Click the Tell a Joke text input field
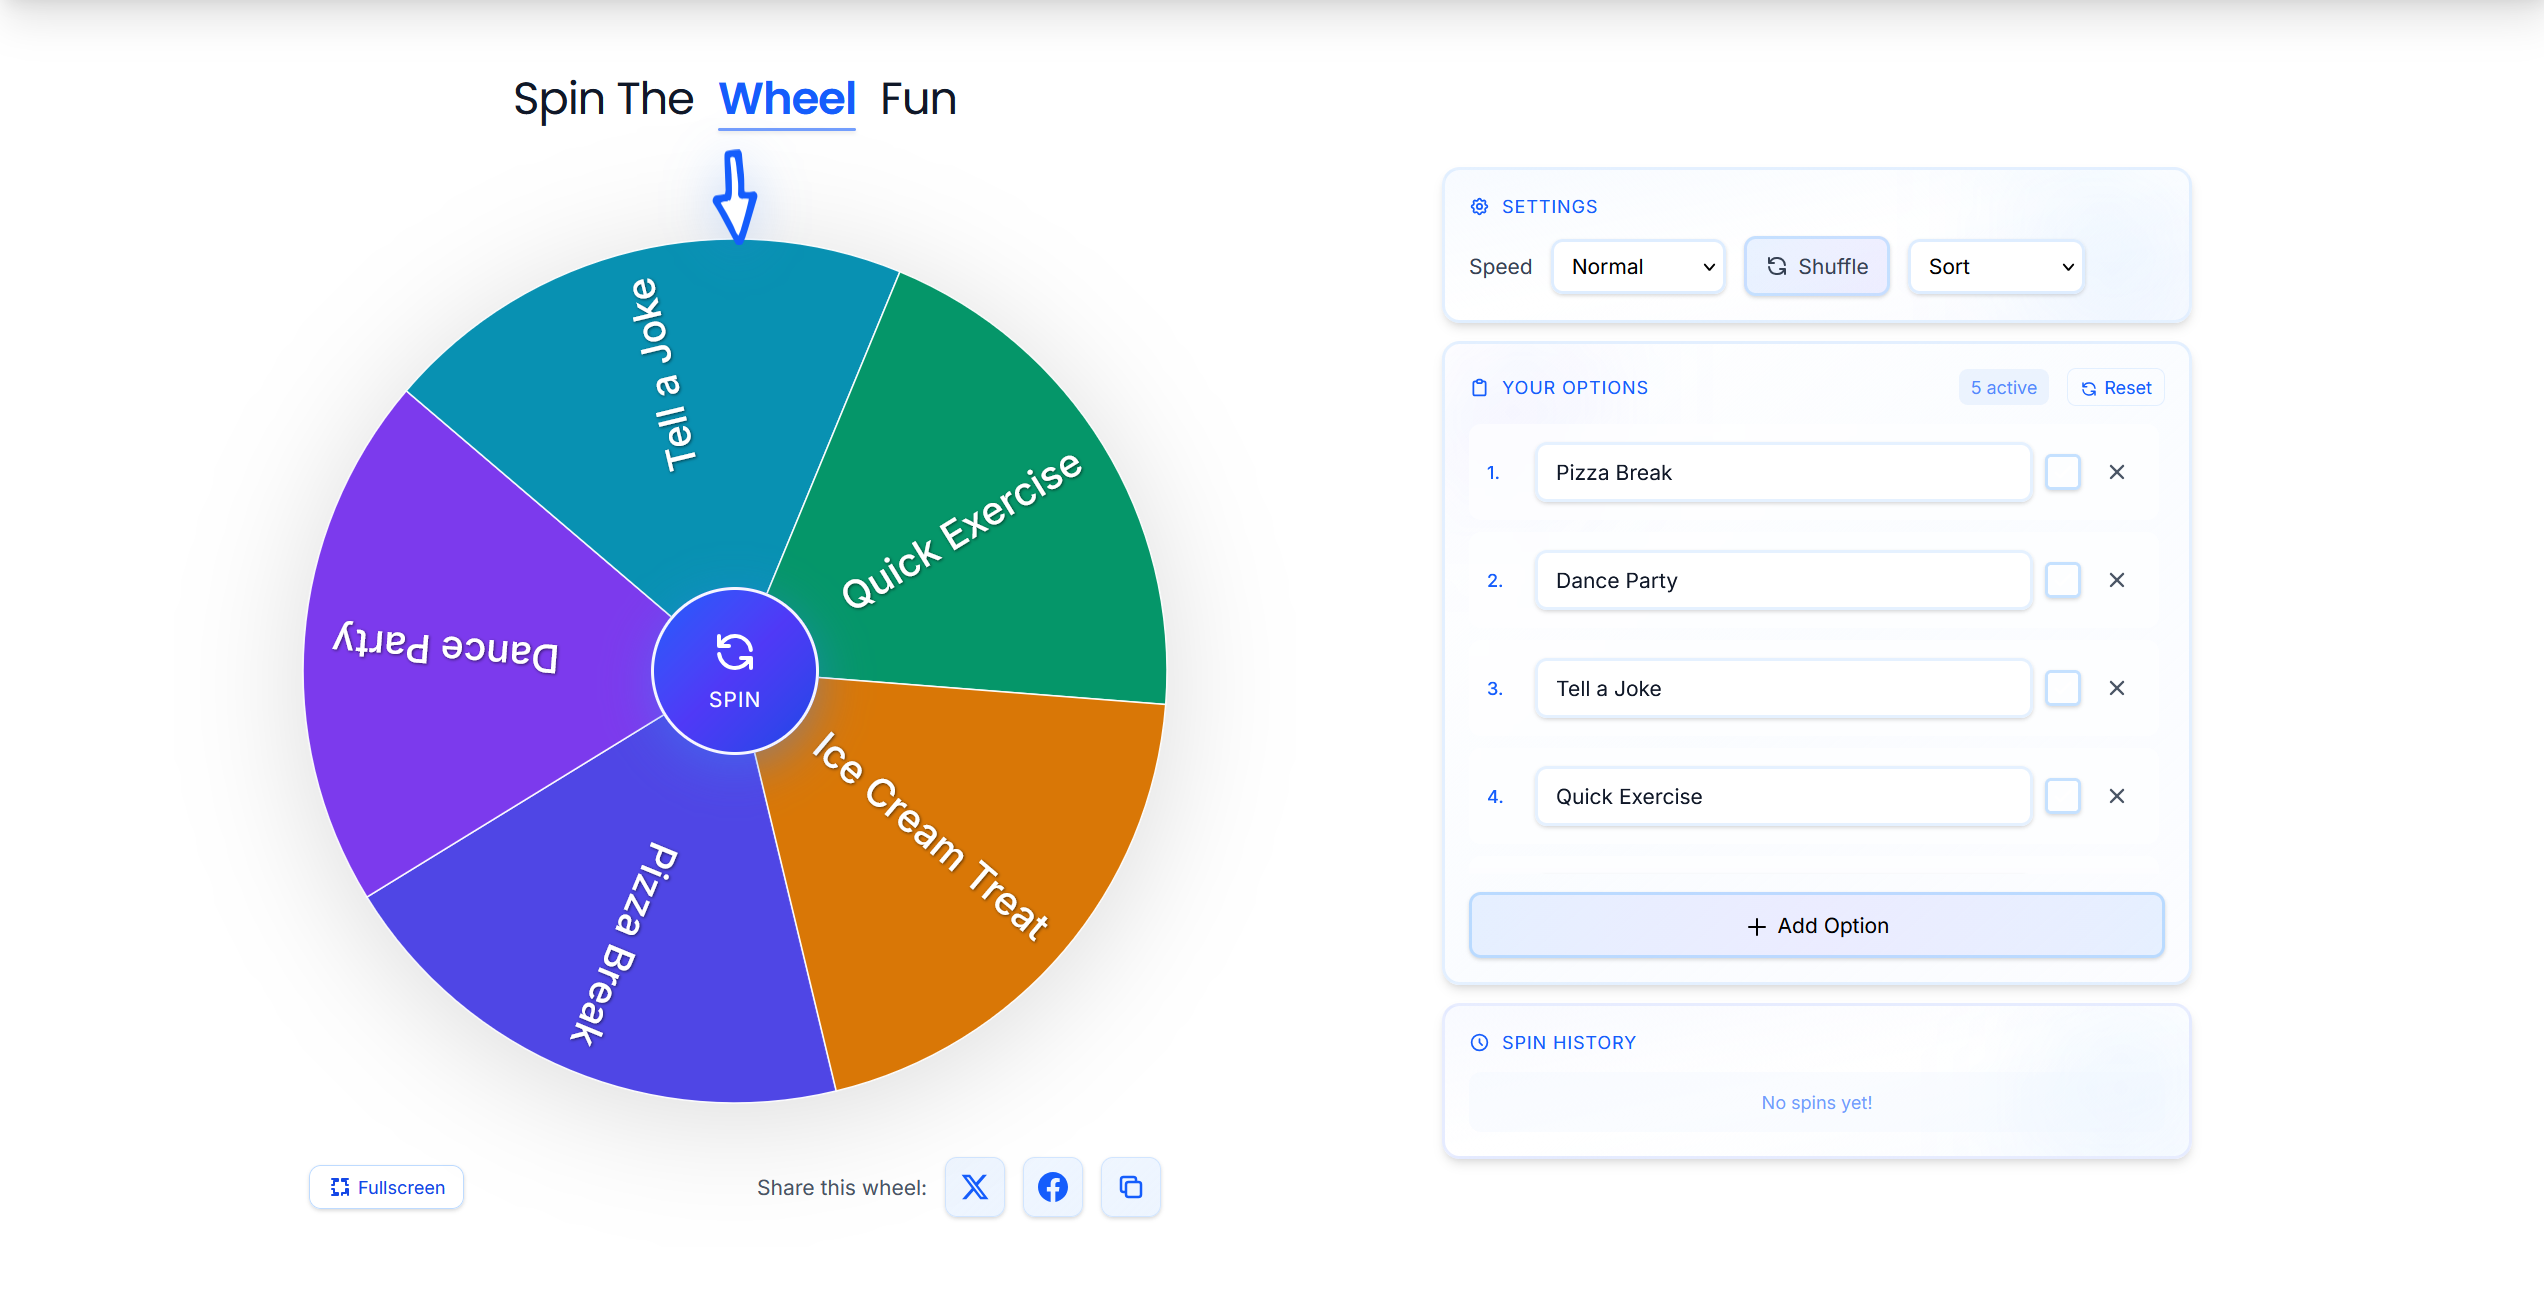2544x1300 pixels. (1781, 688)
